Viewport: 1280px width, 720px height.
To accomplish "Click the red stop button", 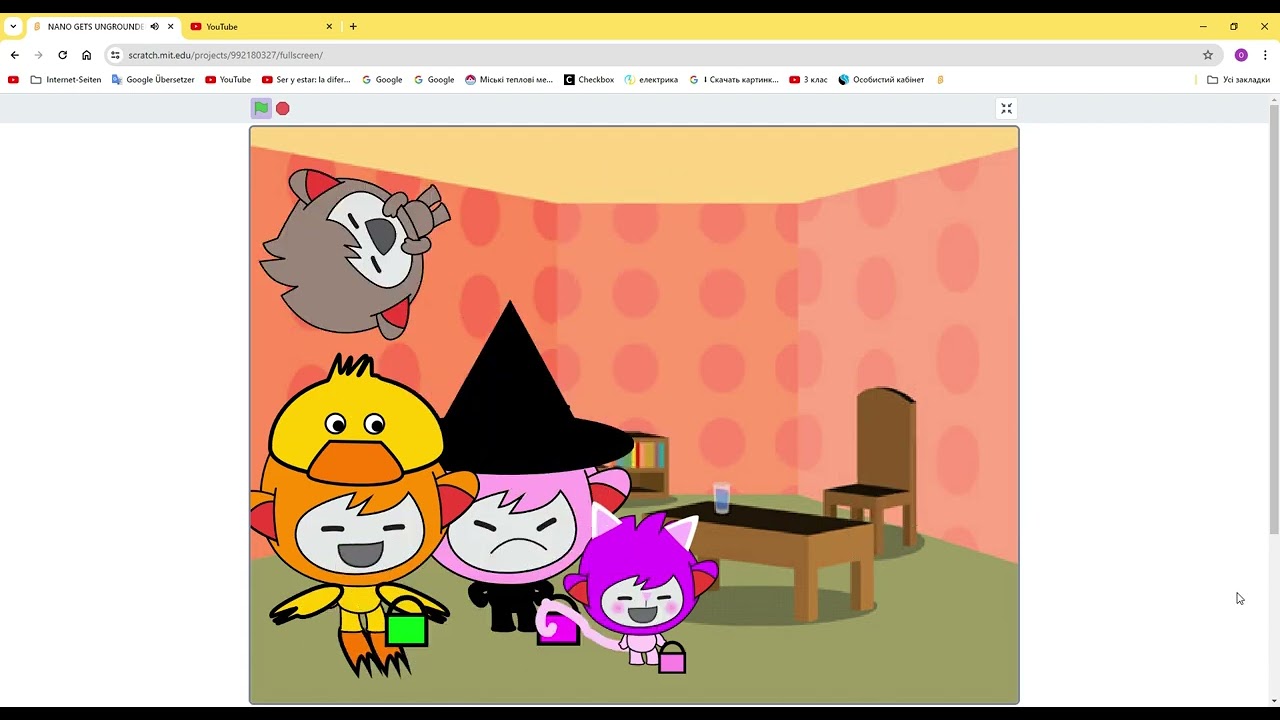I will pyautogui.click(x=283, y=108).
